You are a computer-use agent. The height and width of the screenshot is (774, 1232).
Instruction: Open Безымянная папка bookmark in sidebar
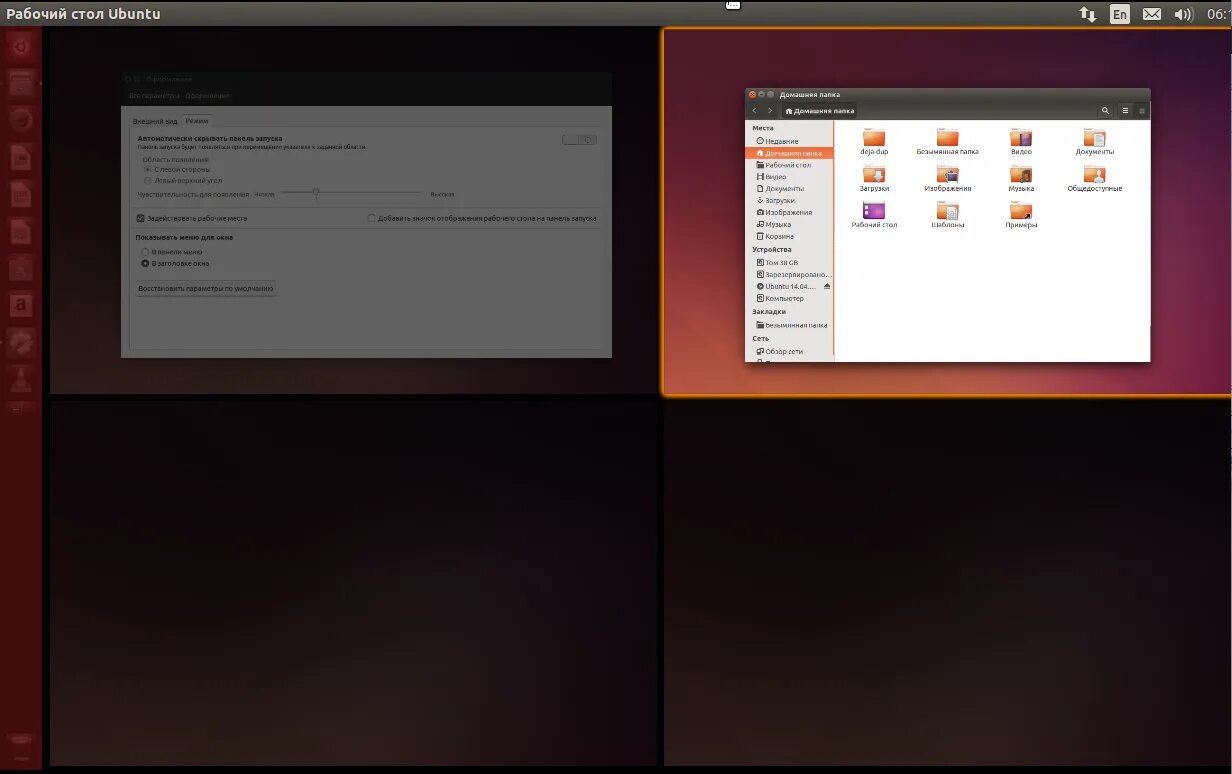click(790, 326)
